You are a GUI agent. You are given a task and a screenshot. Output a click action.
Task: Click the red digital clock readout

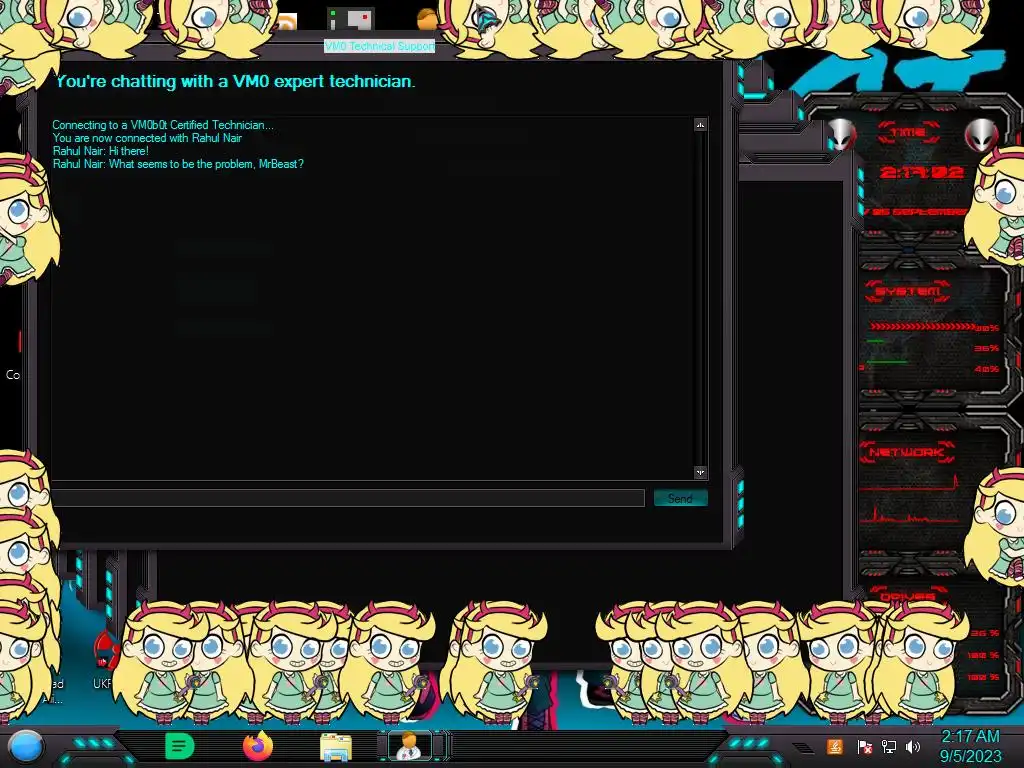point(921,172)
